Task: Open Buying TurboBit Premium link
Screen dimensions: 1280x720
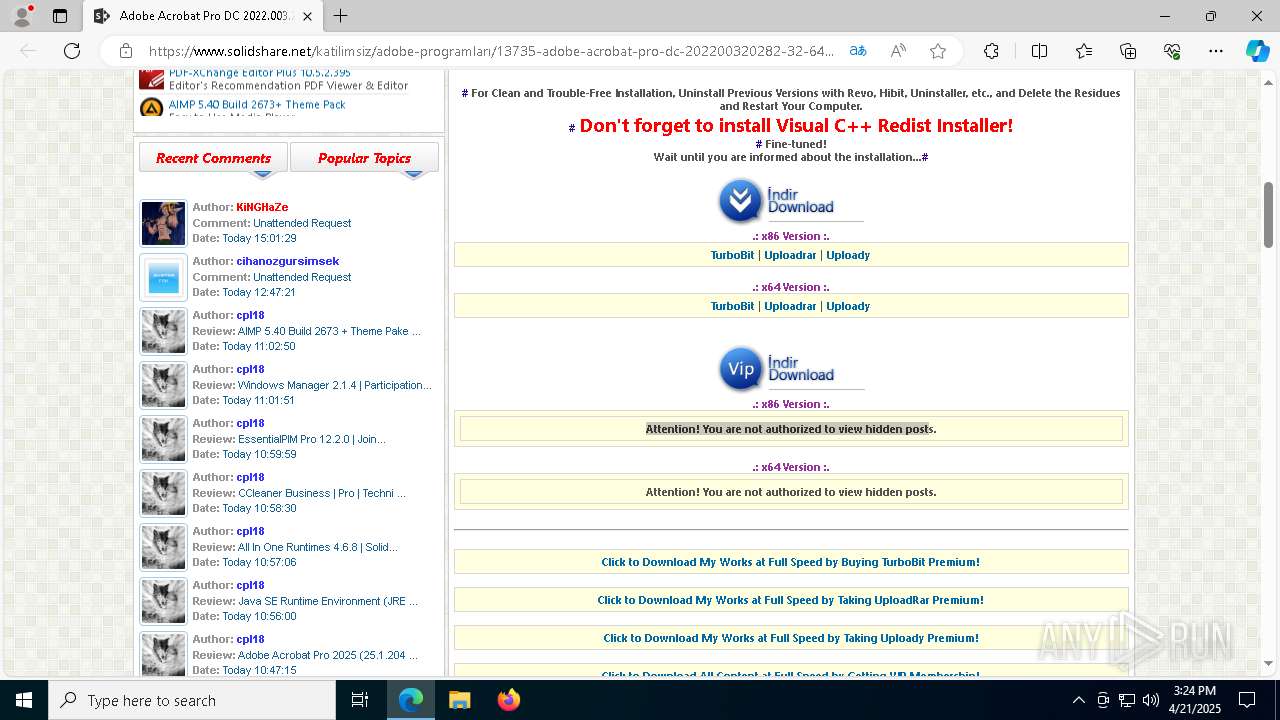Action: point(790,562)
